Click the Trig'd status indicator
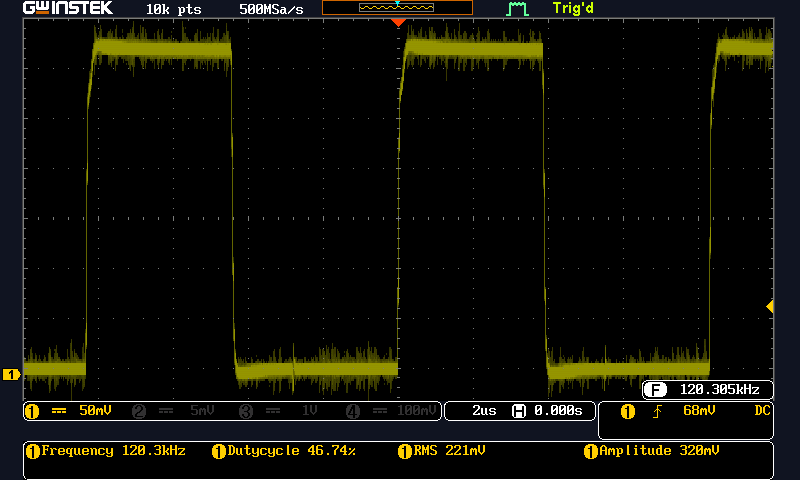The image size is (800, 480). click(573, 8)
